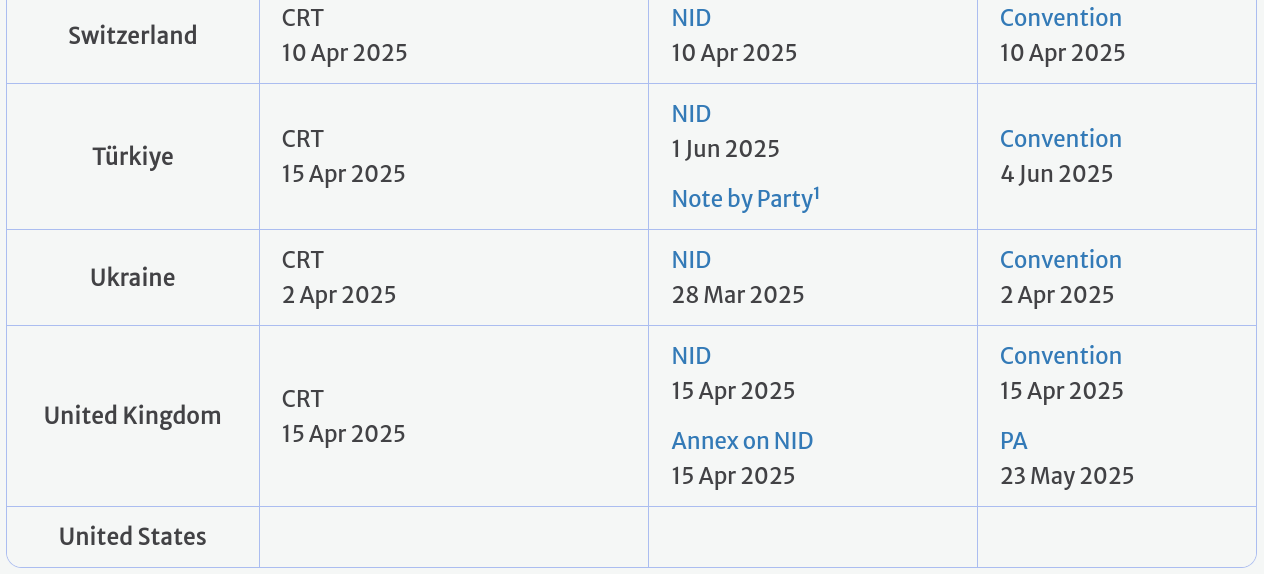Screen dimensions: 1264x574
Task: Click Ukraine's NID link
Action: pos(691,260)
